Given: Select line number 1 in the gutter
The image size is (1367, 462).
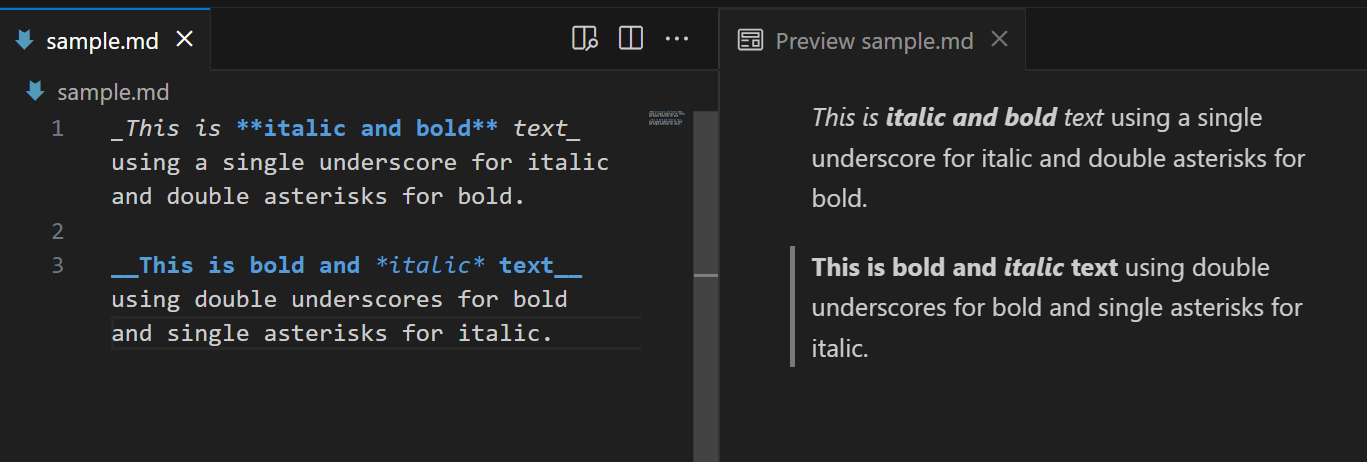Looking at the screenshot, I should click(x=57, y=128).
